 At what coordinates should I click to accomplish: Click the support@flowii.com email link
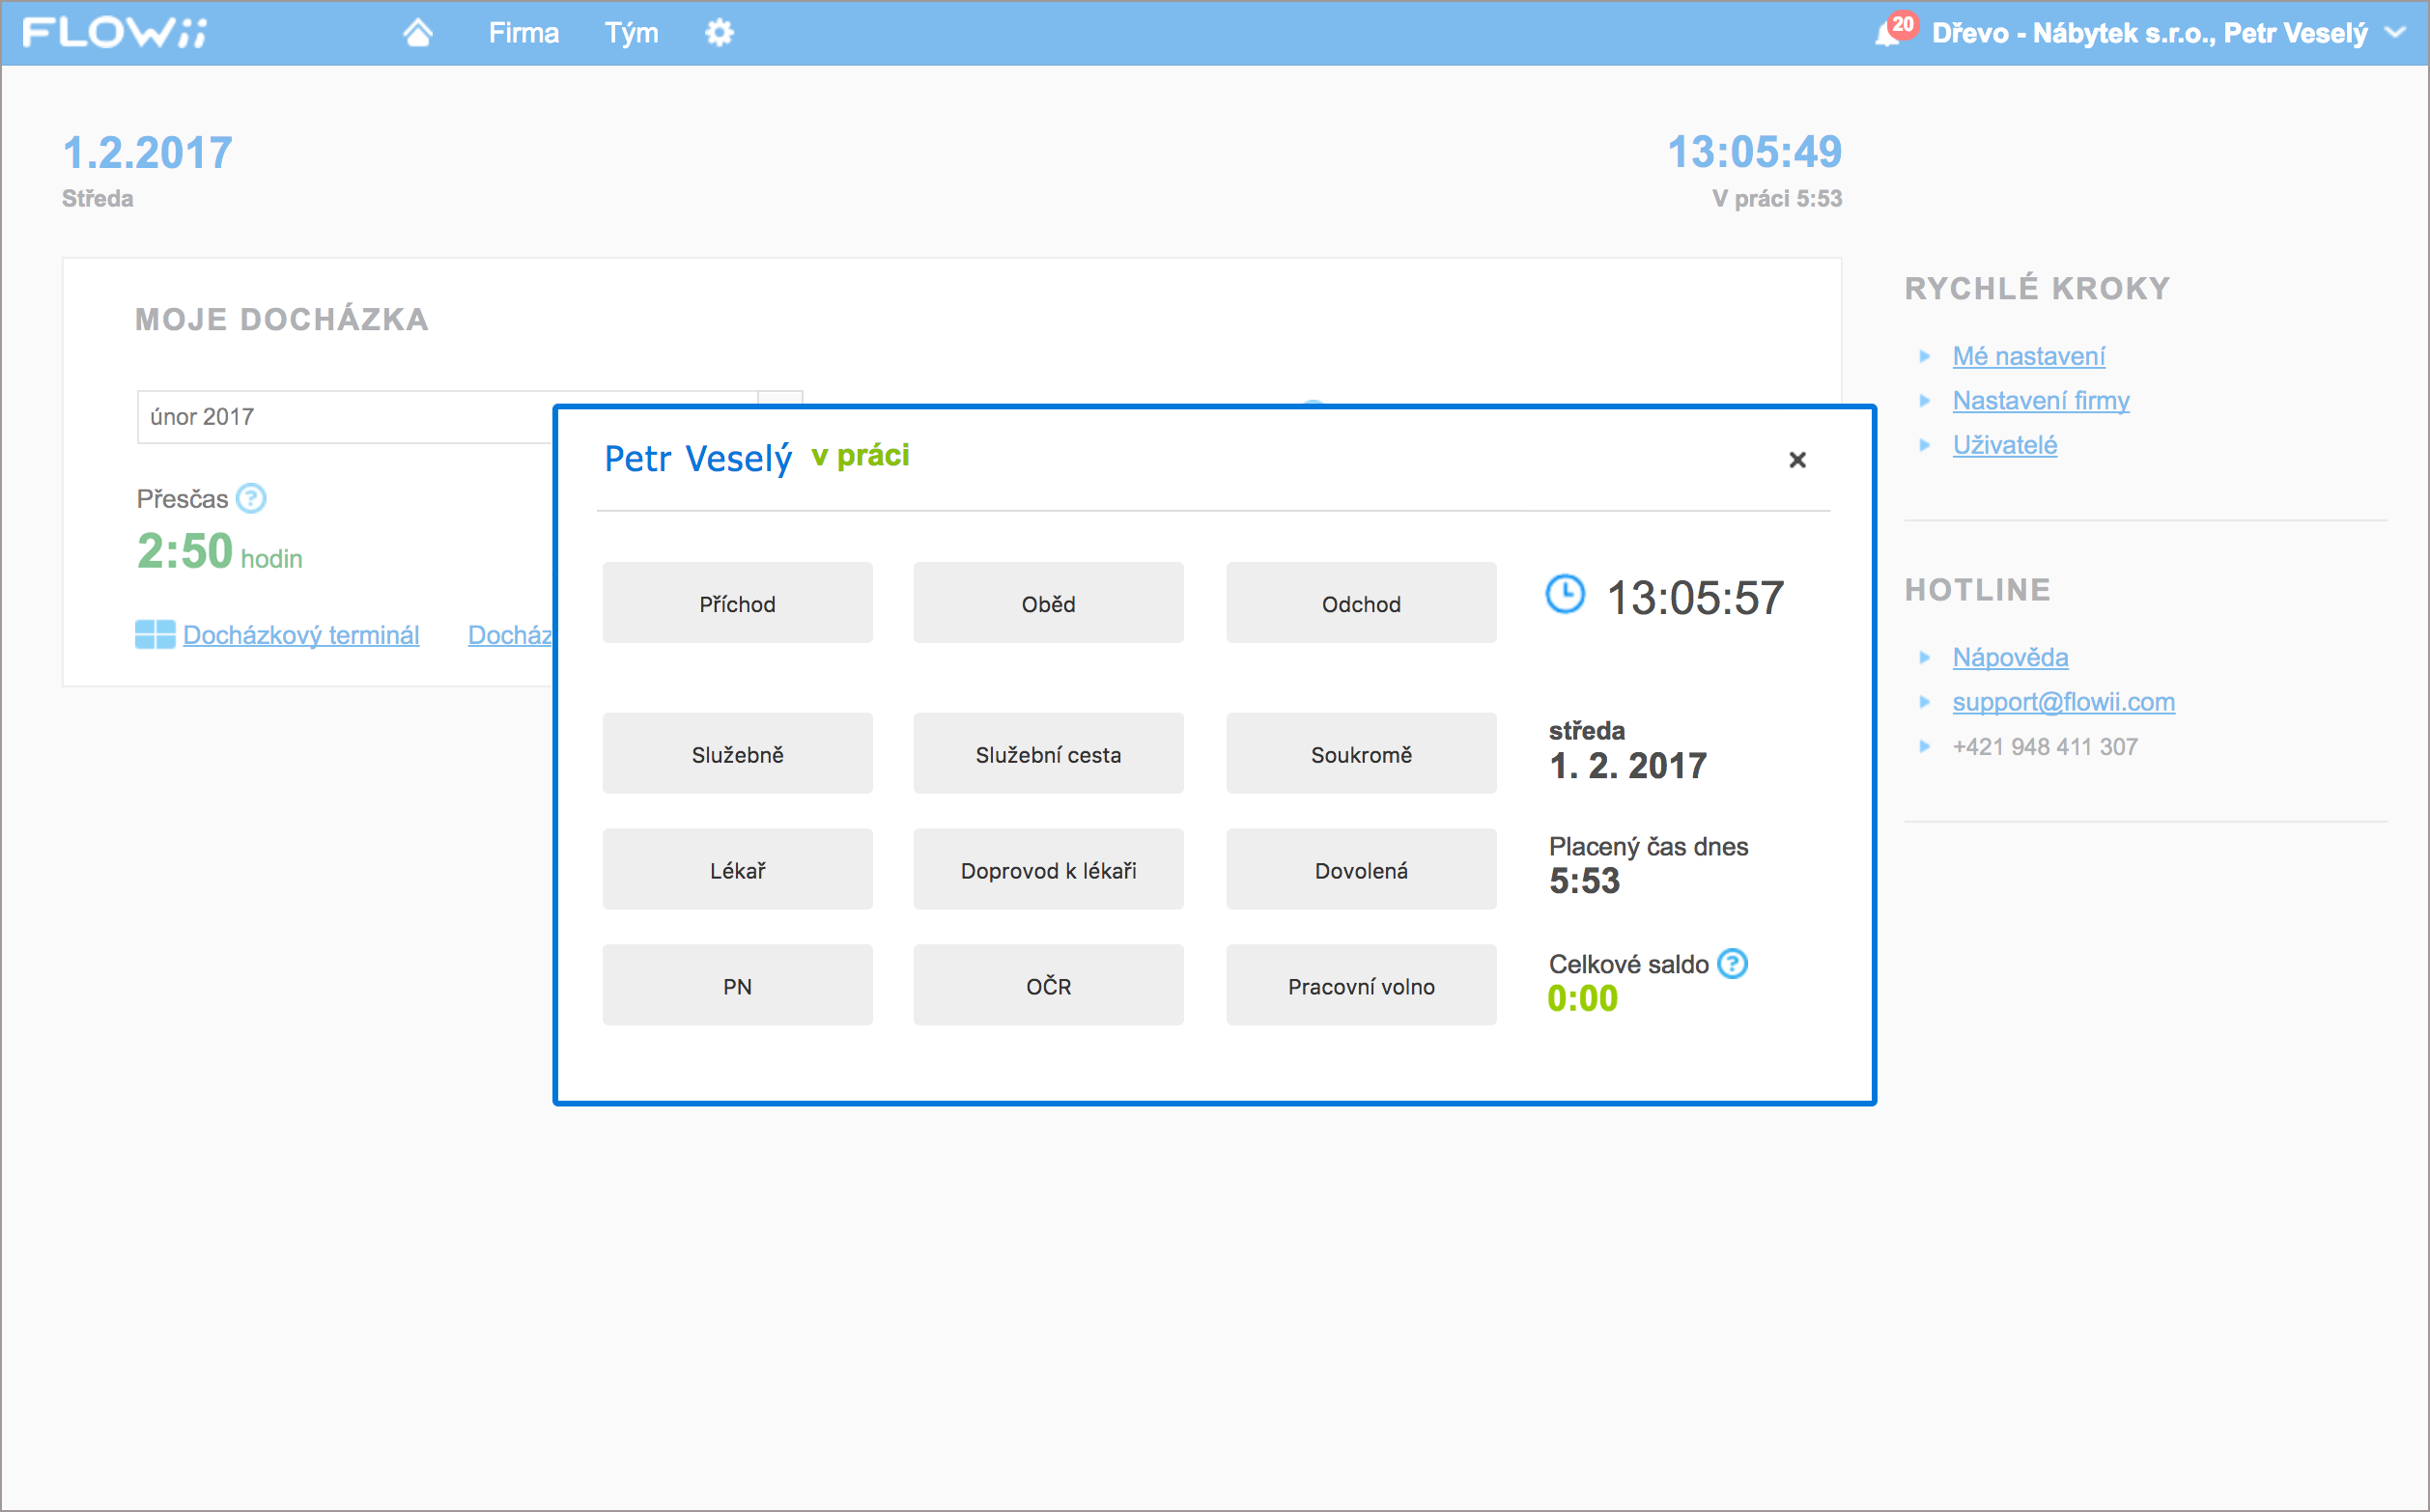coord(2064,702)
